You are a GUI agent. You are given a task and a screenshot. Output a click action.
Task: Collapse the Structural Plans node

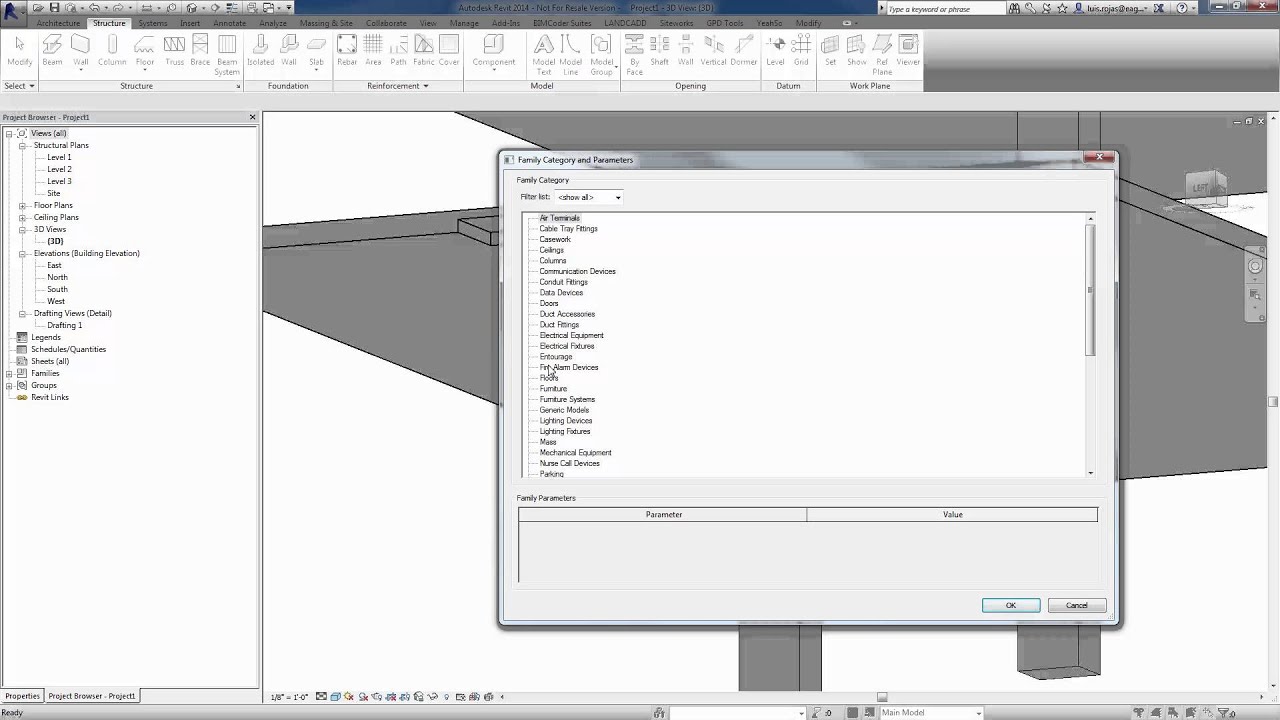point(22,145)
